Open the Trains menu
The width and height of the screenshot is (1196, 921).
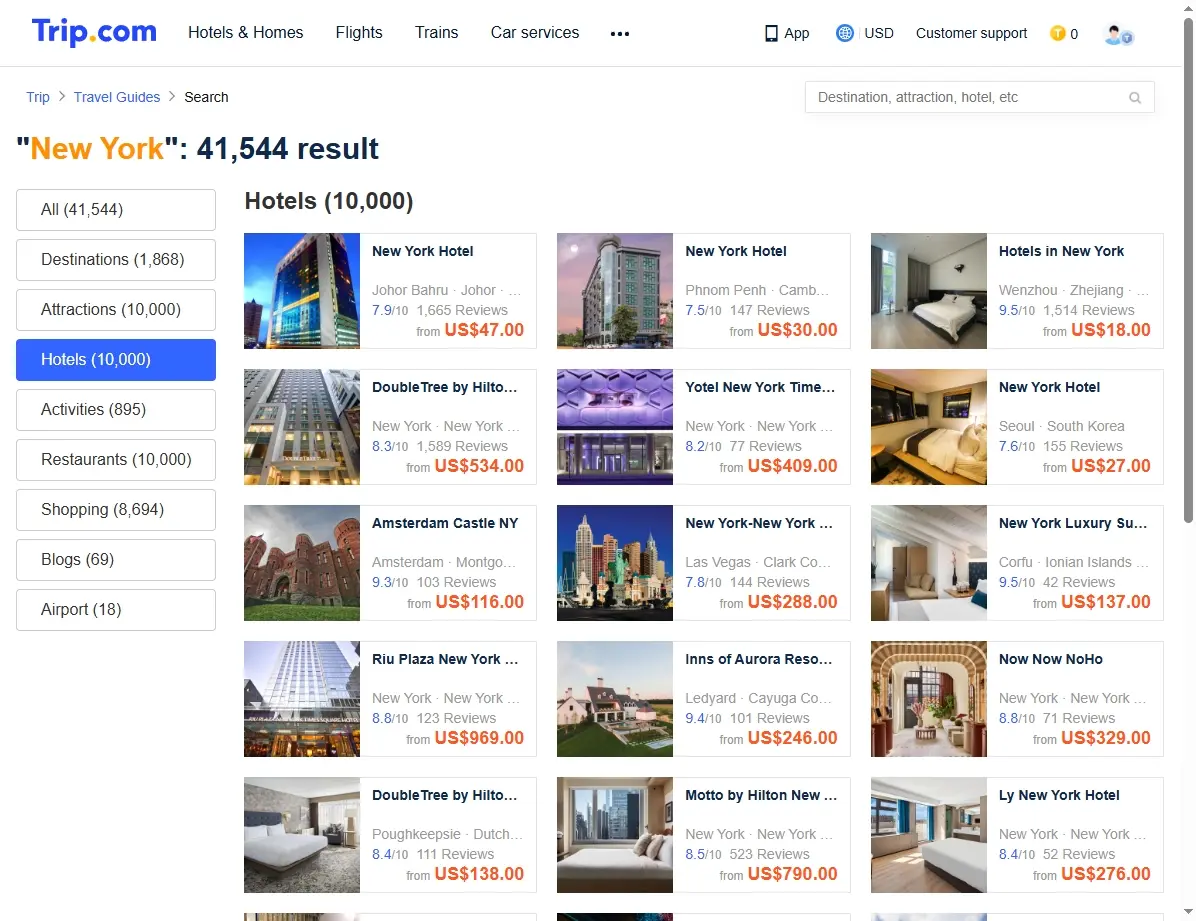pos(436,33)
